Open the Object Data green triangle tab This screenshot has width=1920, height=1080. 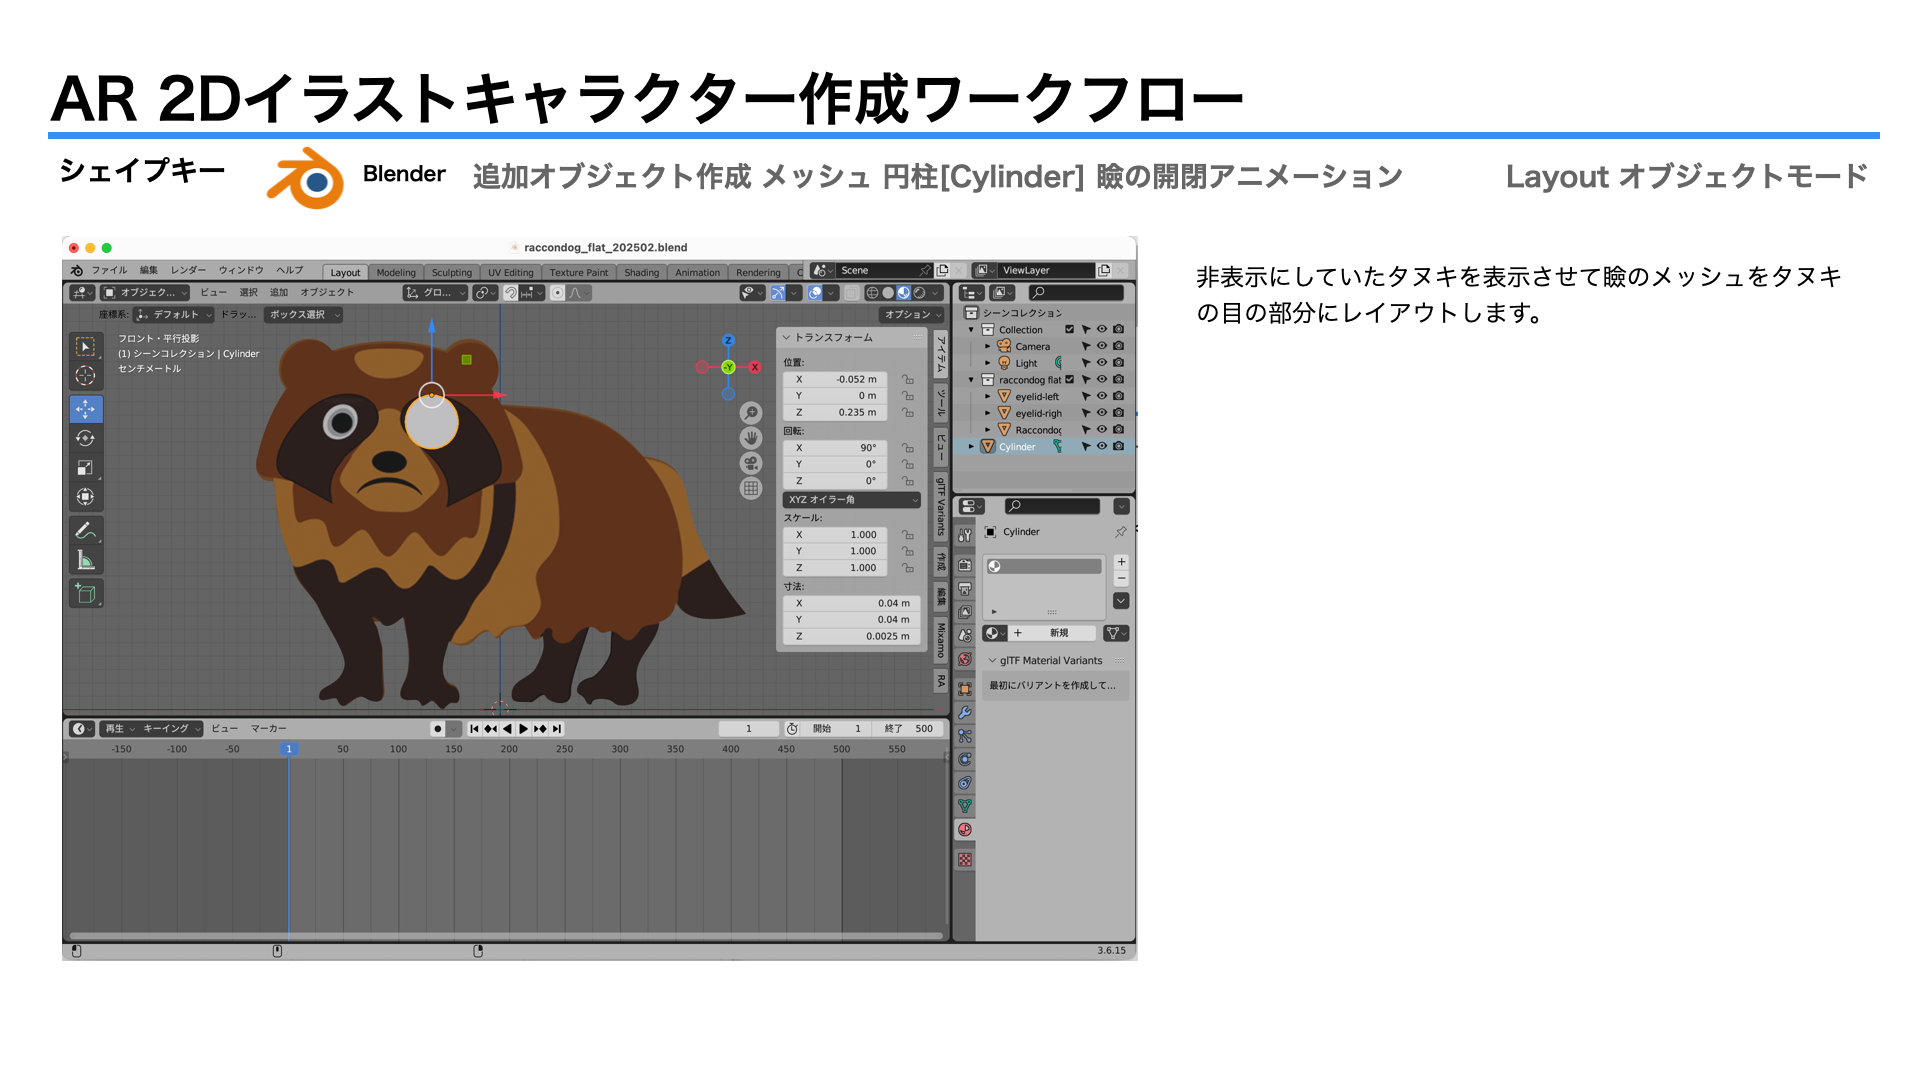tap(965, 806)
